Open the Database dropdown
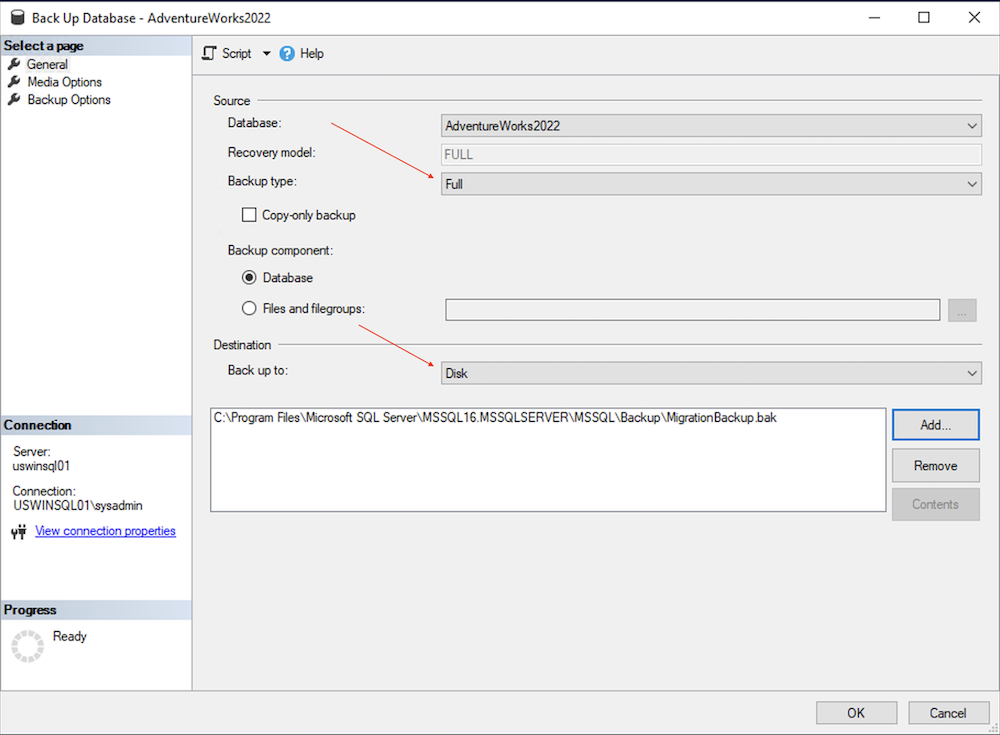This screenshot has height=735, width=1000. [971, 125]
